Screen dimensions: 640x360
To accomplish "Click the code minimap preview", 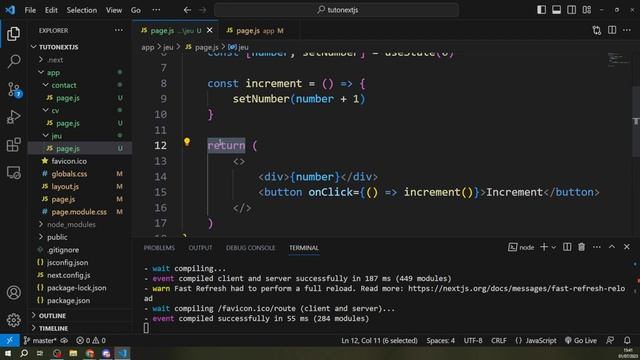I will [618, 60].
